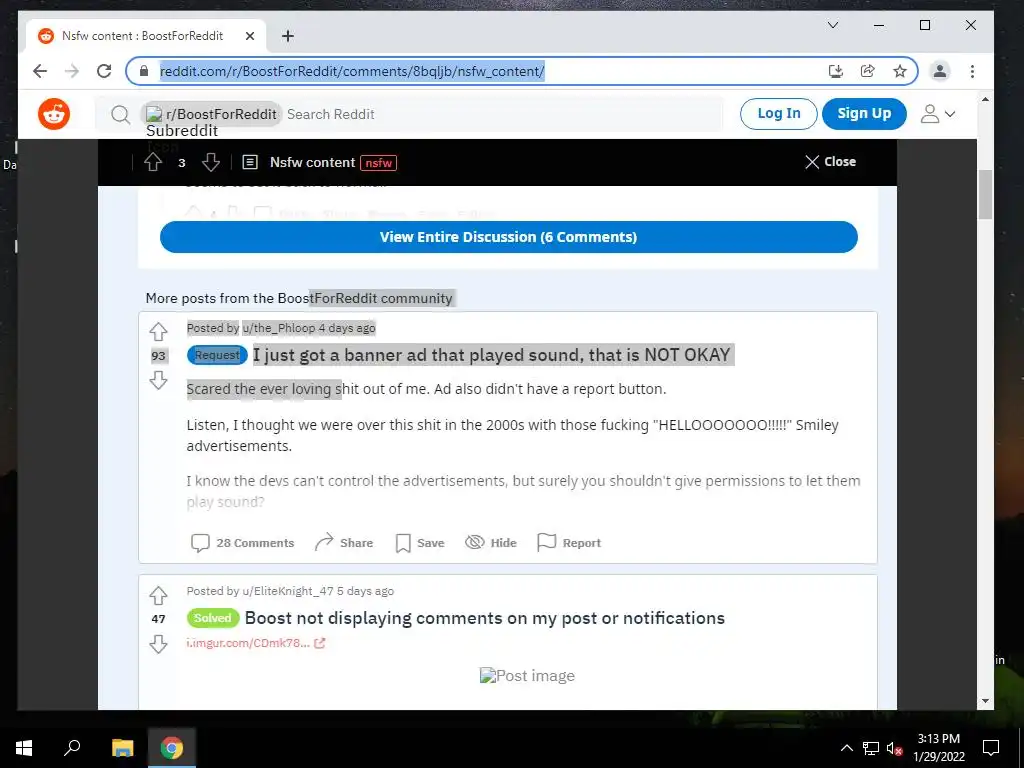Screen dimensions: 1024x768
Task: Downvote the Nsfw content post in header bar
Action: (210, 162)
